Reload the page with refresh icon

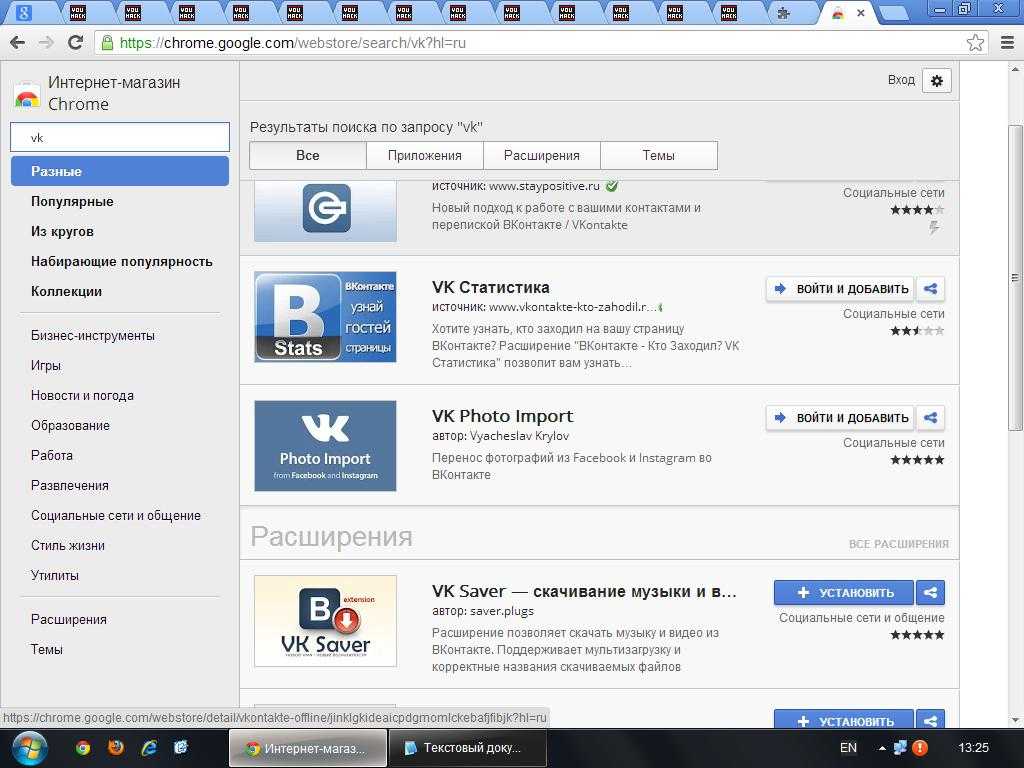click(75, 43)
